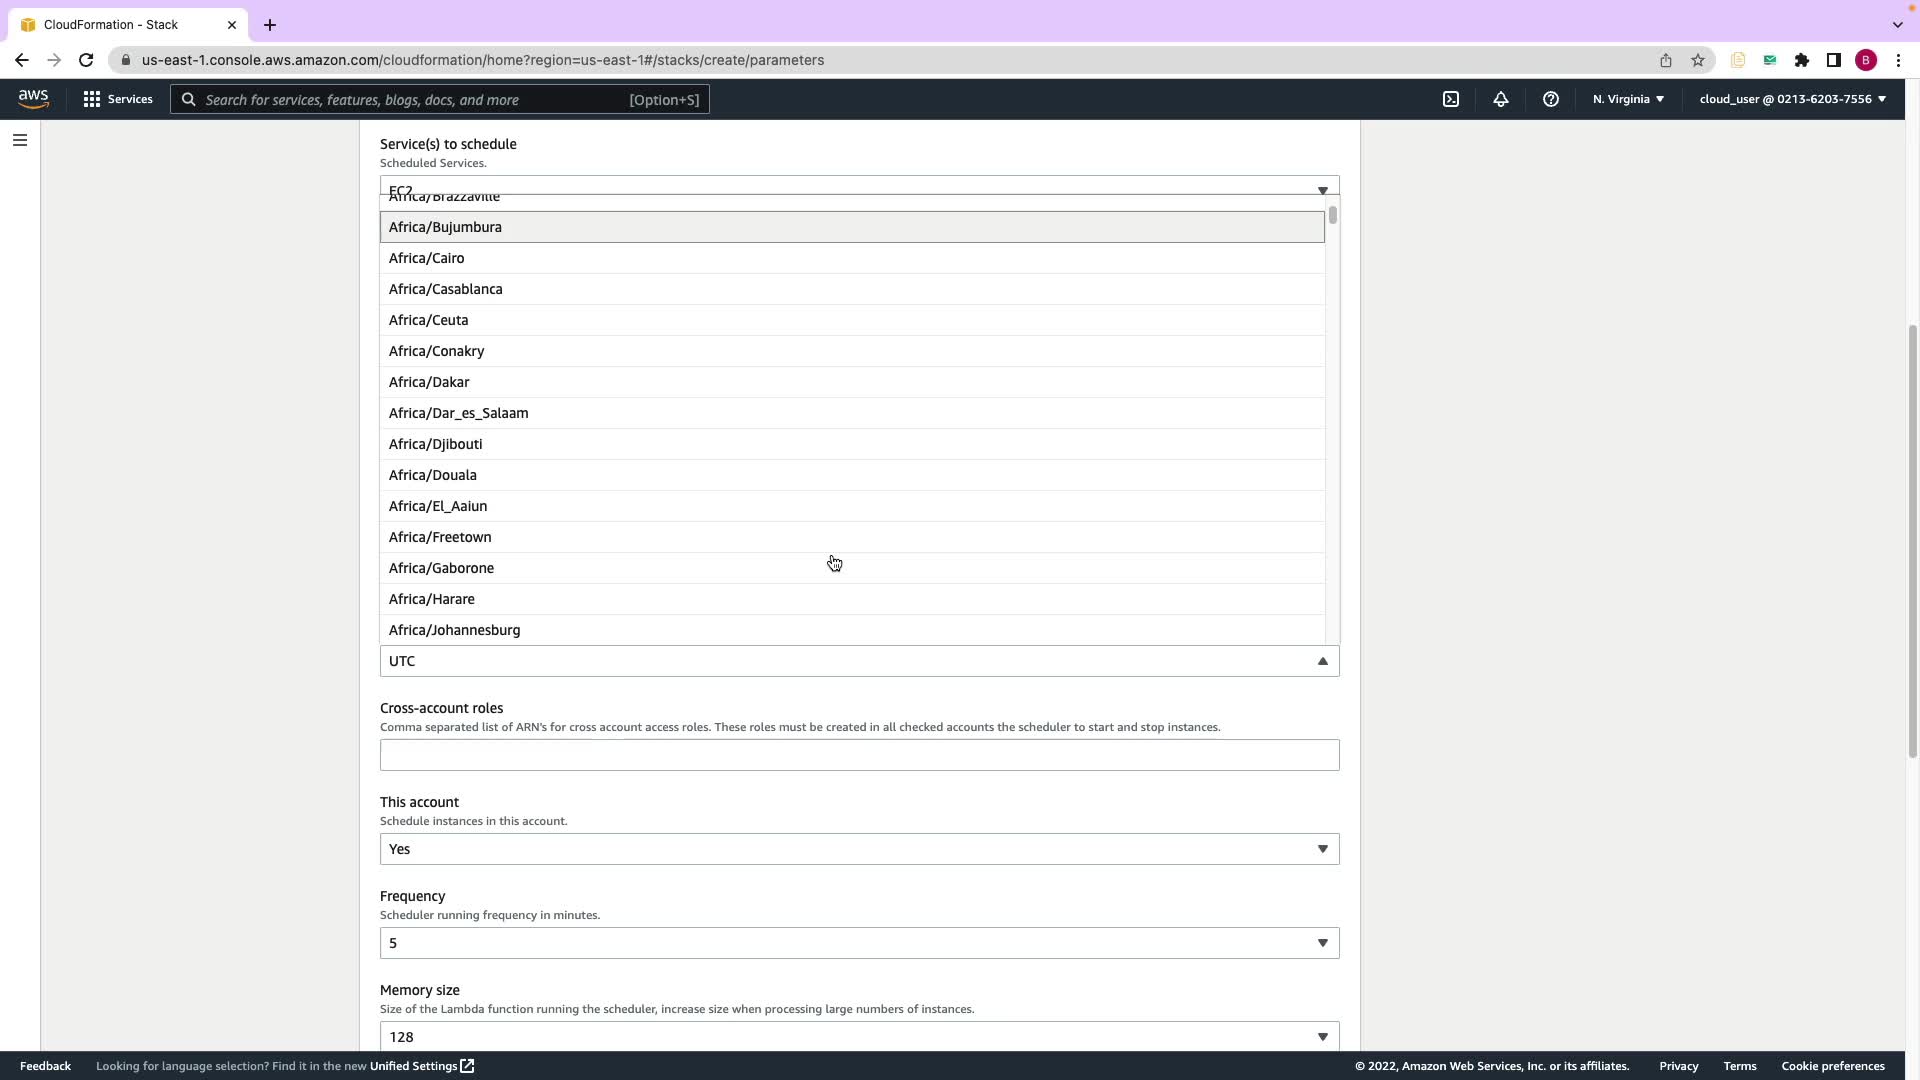Open the Services grid menu
The height and width of the screenshot is (1080, 1920).
point(118,99)
